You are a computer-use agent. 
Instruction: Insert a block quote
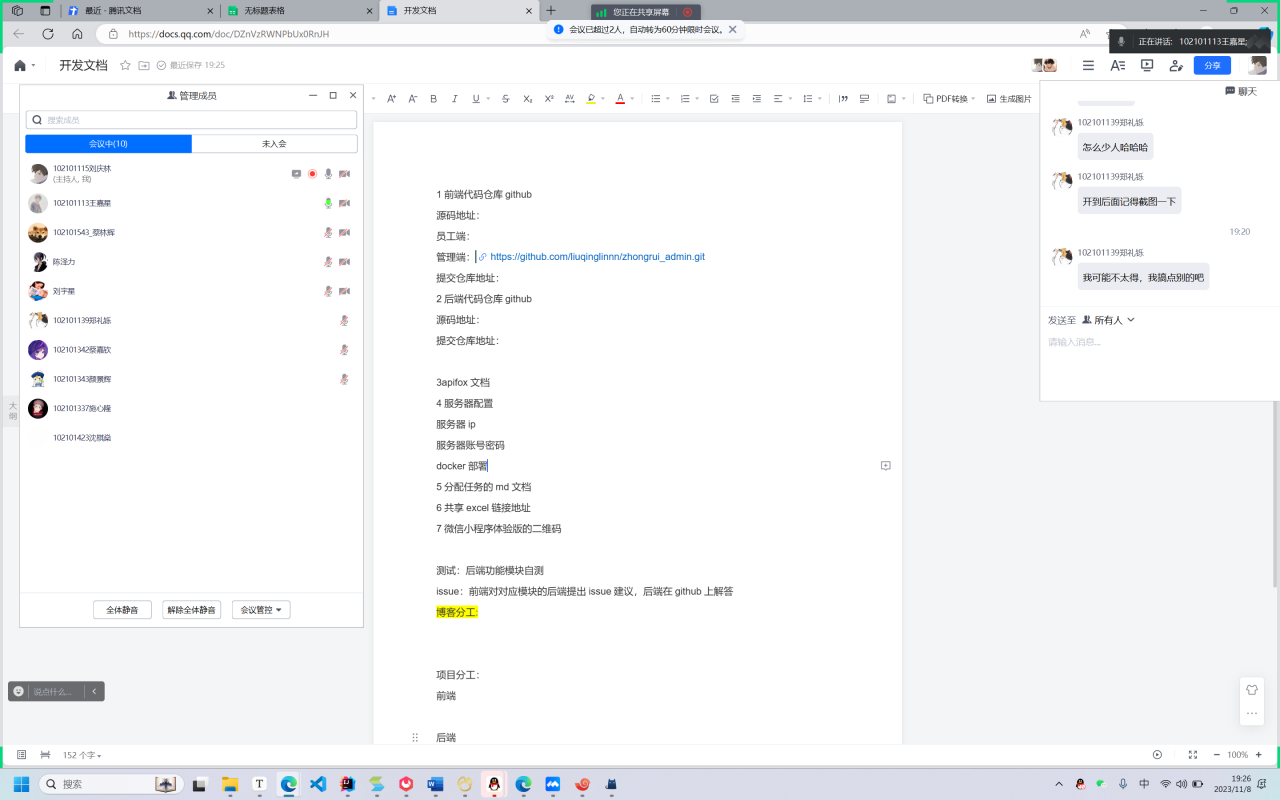click(843, 98)
